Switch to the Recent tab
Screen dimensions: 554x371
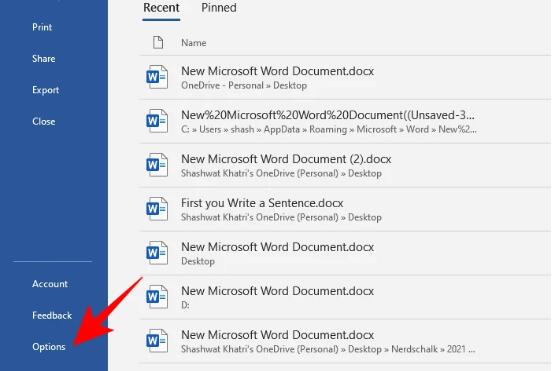click(161, 8)
